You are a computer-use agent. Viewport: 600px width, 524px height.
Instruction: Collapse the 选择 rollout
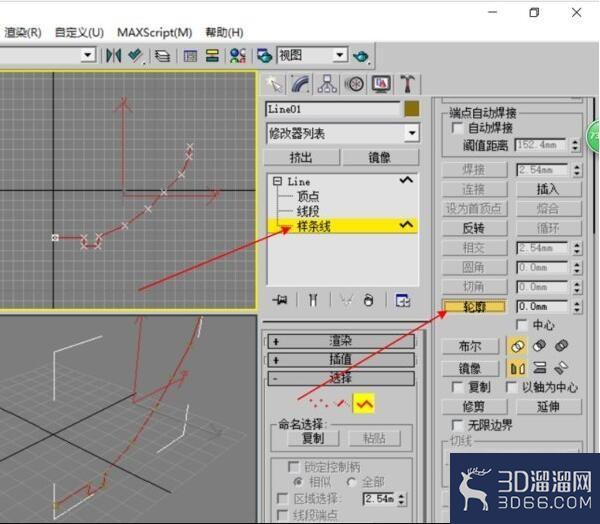point(341,379)
